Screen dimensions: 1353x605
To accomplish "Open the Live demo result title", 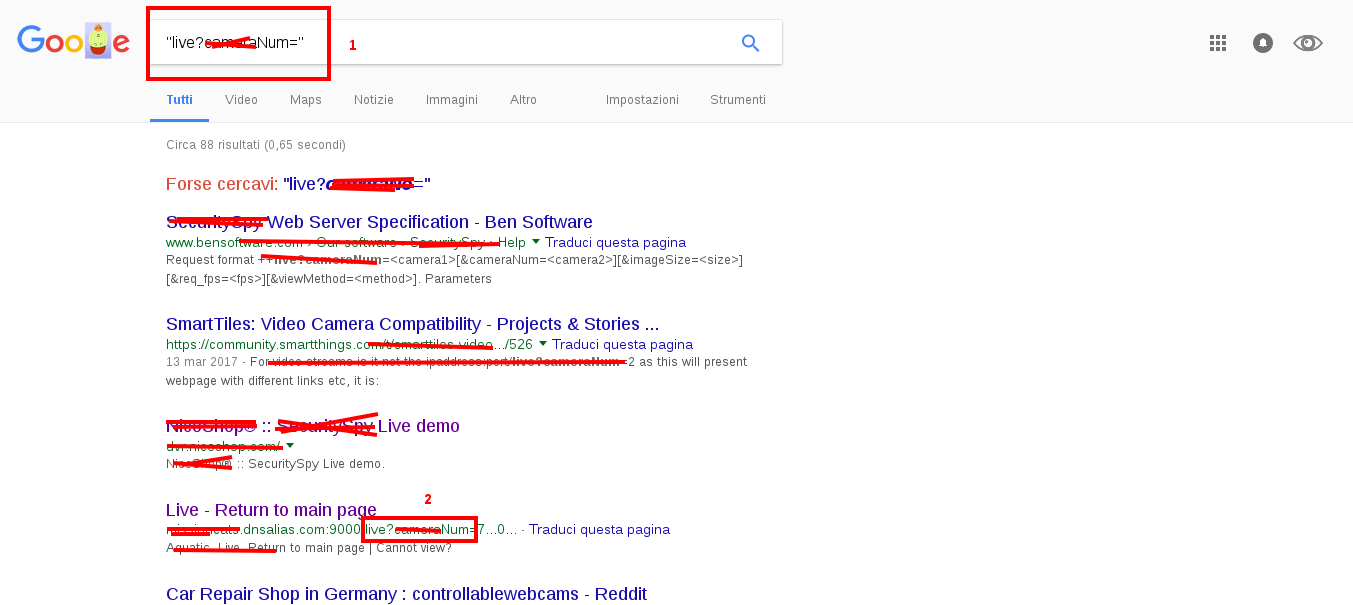I will coord(313,426).
